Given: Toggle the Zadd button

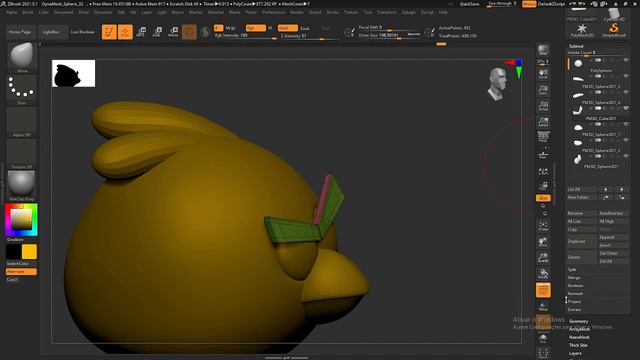Looking at the screenshot, I should pos(287,28).
